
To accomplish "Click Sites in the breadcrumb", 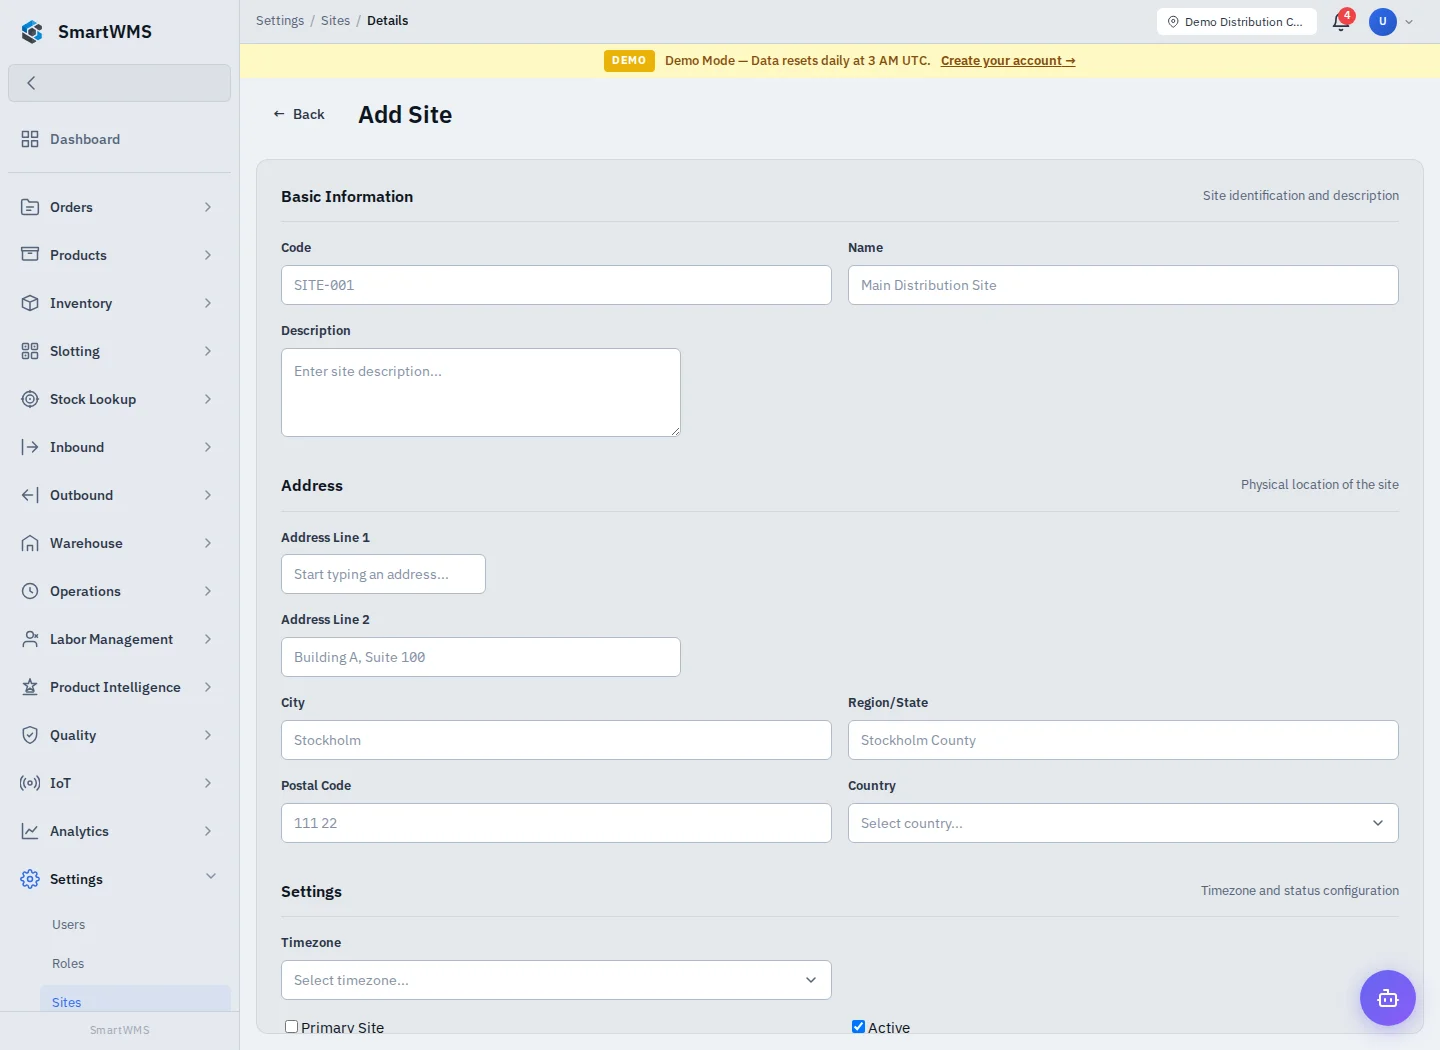I will point(335,20).
